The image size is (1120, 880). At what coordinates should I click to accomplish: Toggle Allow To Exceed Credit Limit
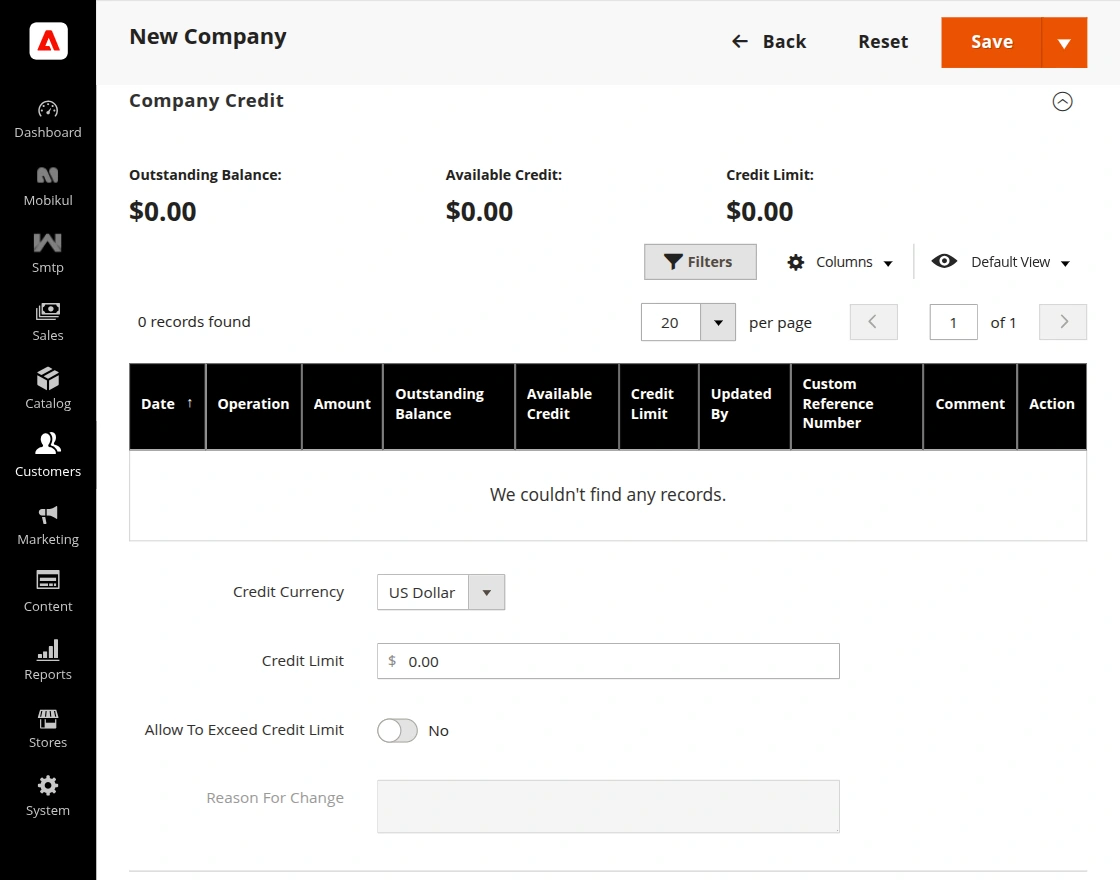tap(397, 731)
